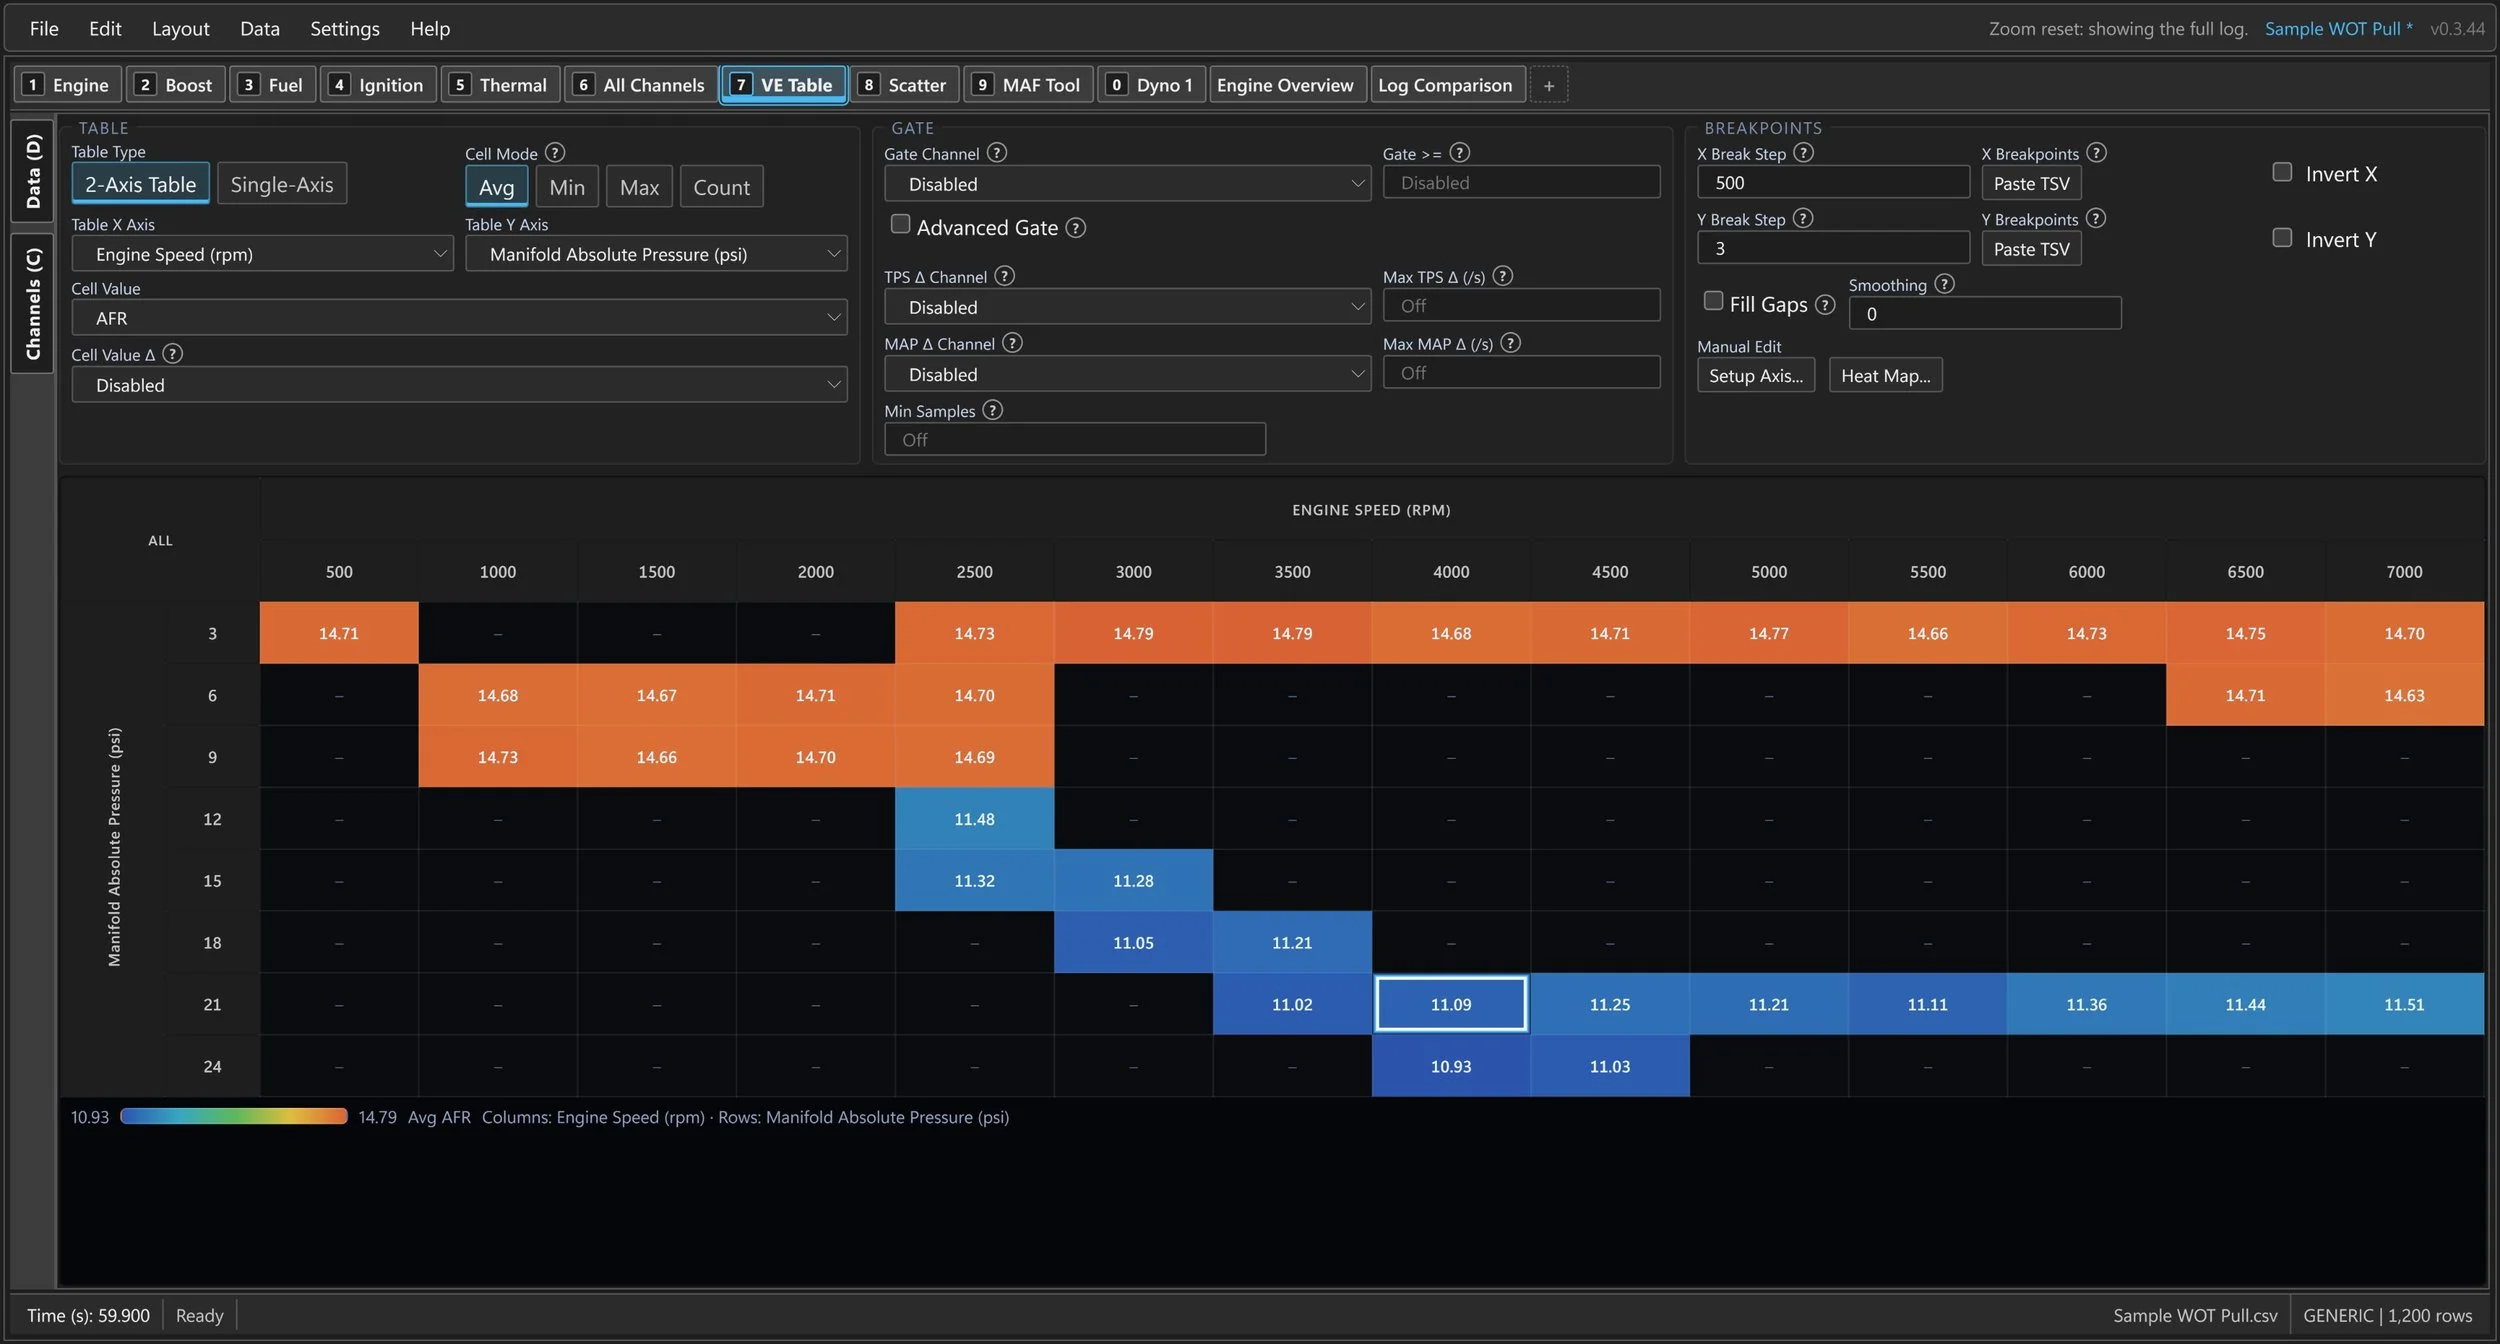This screenshot has width=2500, height=1344.
Task: Open help icon beside Gate >=
Action: (1460, 152)
